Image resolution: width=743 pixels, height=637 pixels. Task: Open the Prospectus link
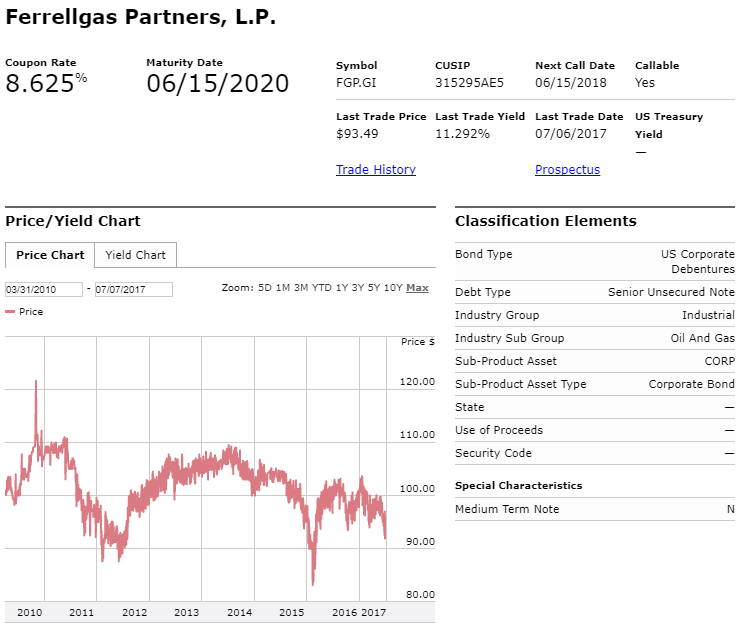(567, 170)
